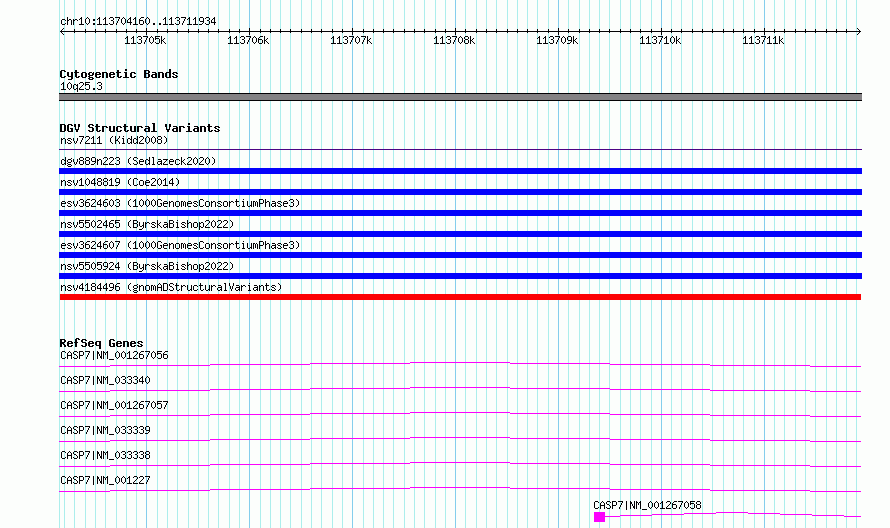Open transcript CASP7|NM_001267058
This screenshot has width=890, height=528.
point(647,505)
